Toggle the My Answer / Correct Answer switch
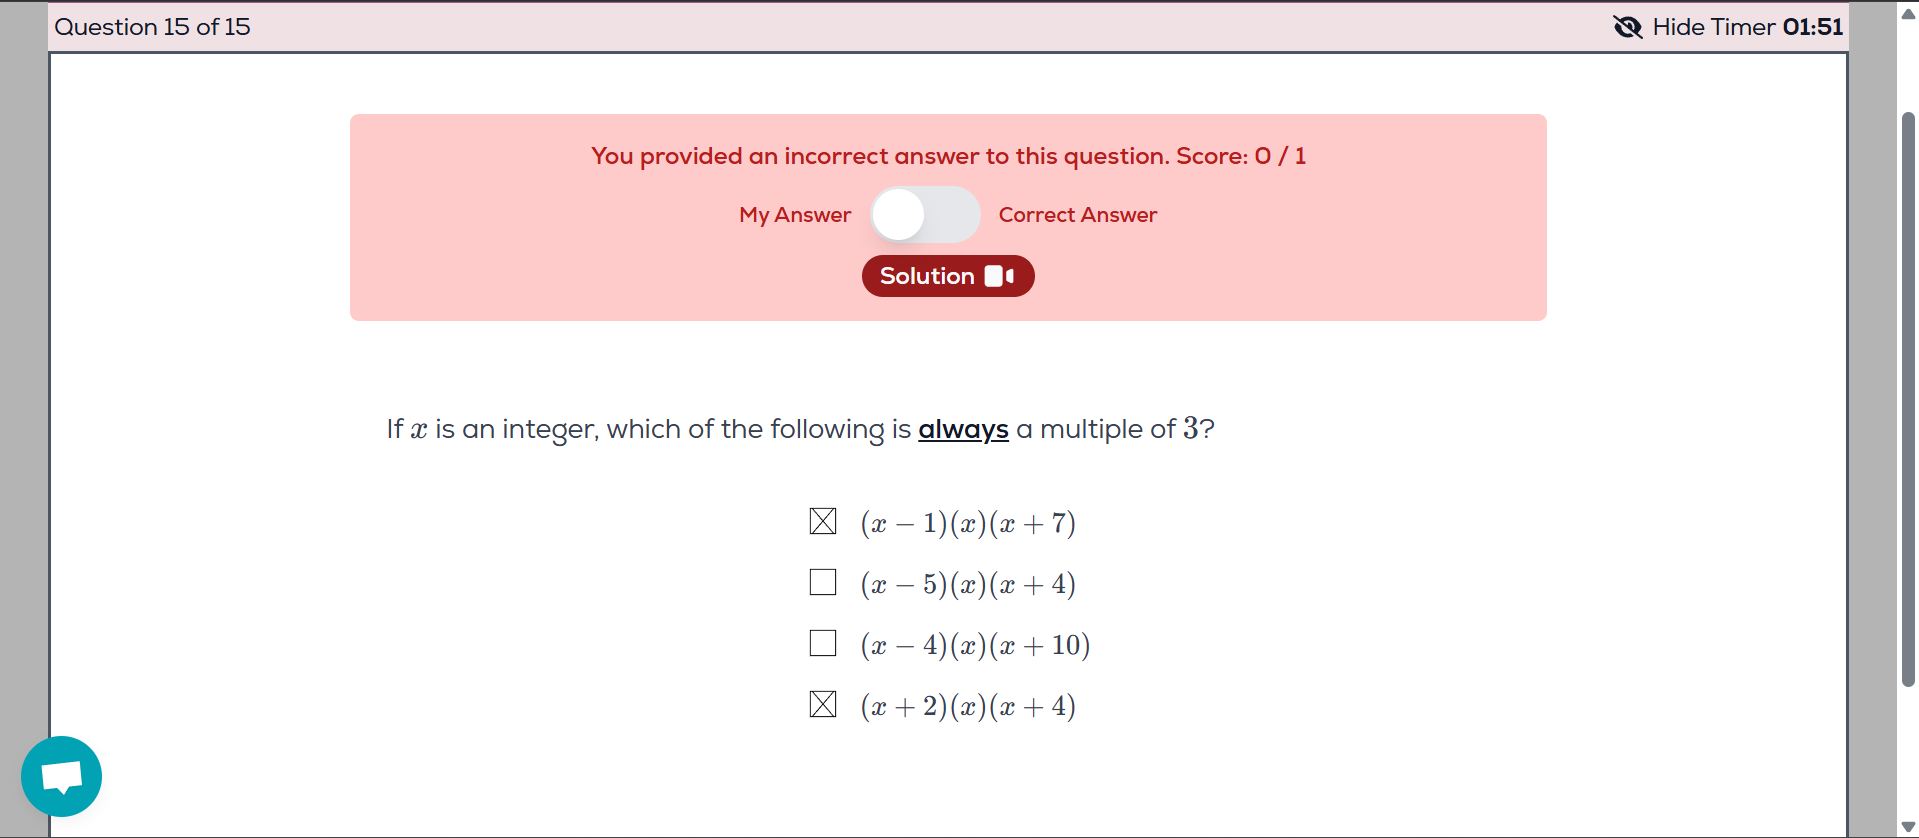Screen dimensions: 1919x838 (x=925, y=215)
